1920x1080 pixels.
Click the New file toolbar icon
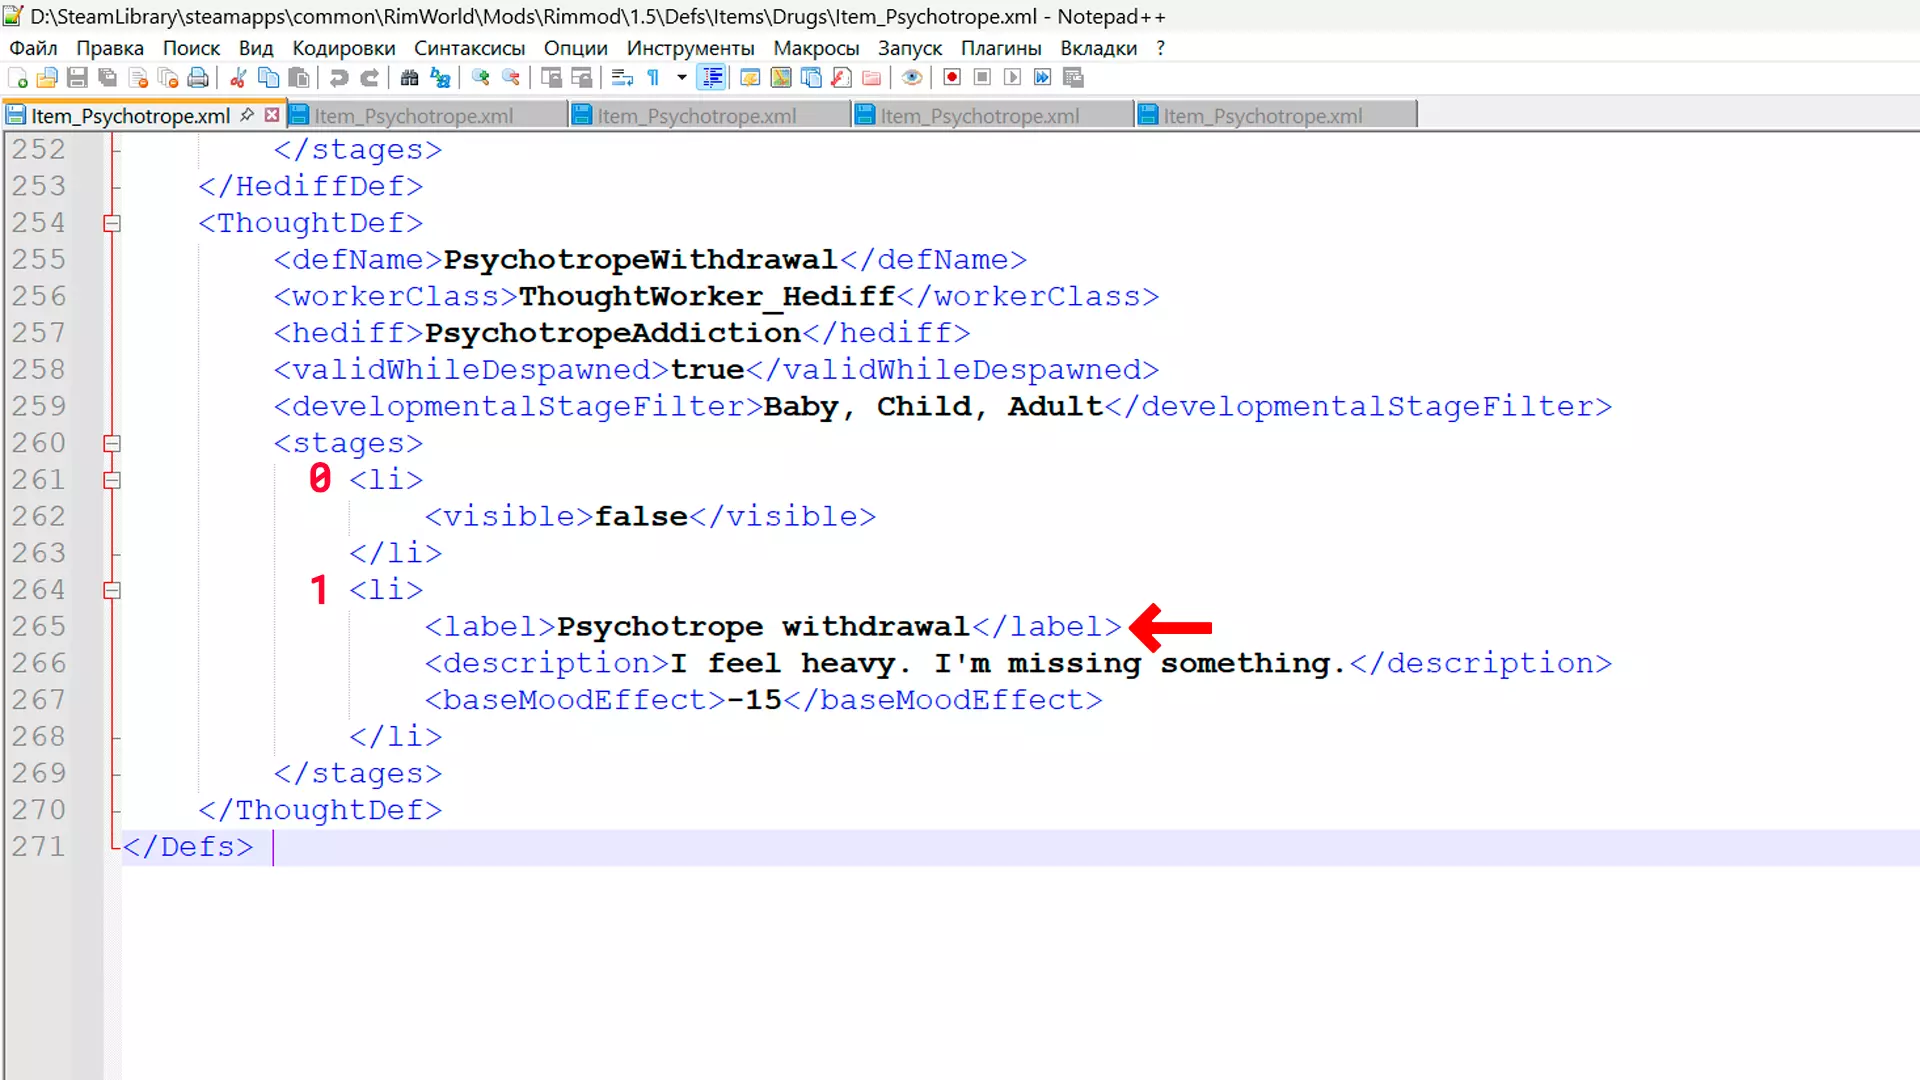point(17,78)
